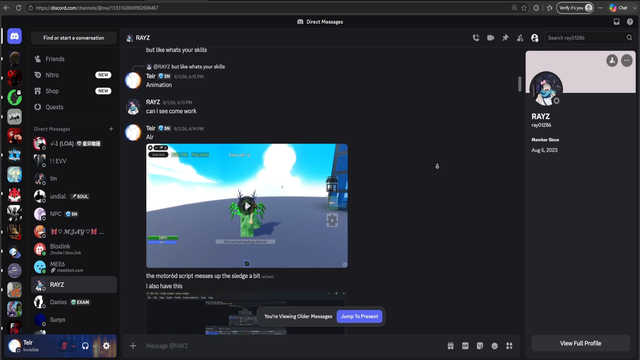Click Jump To Present
This screenshot has width=640, height=360.
pyautogui.click(x=360, y=316)
